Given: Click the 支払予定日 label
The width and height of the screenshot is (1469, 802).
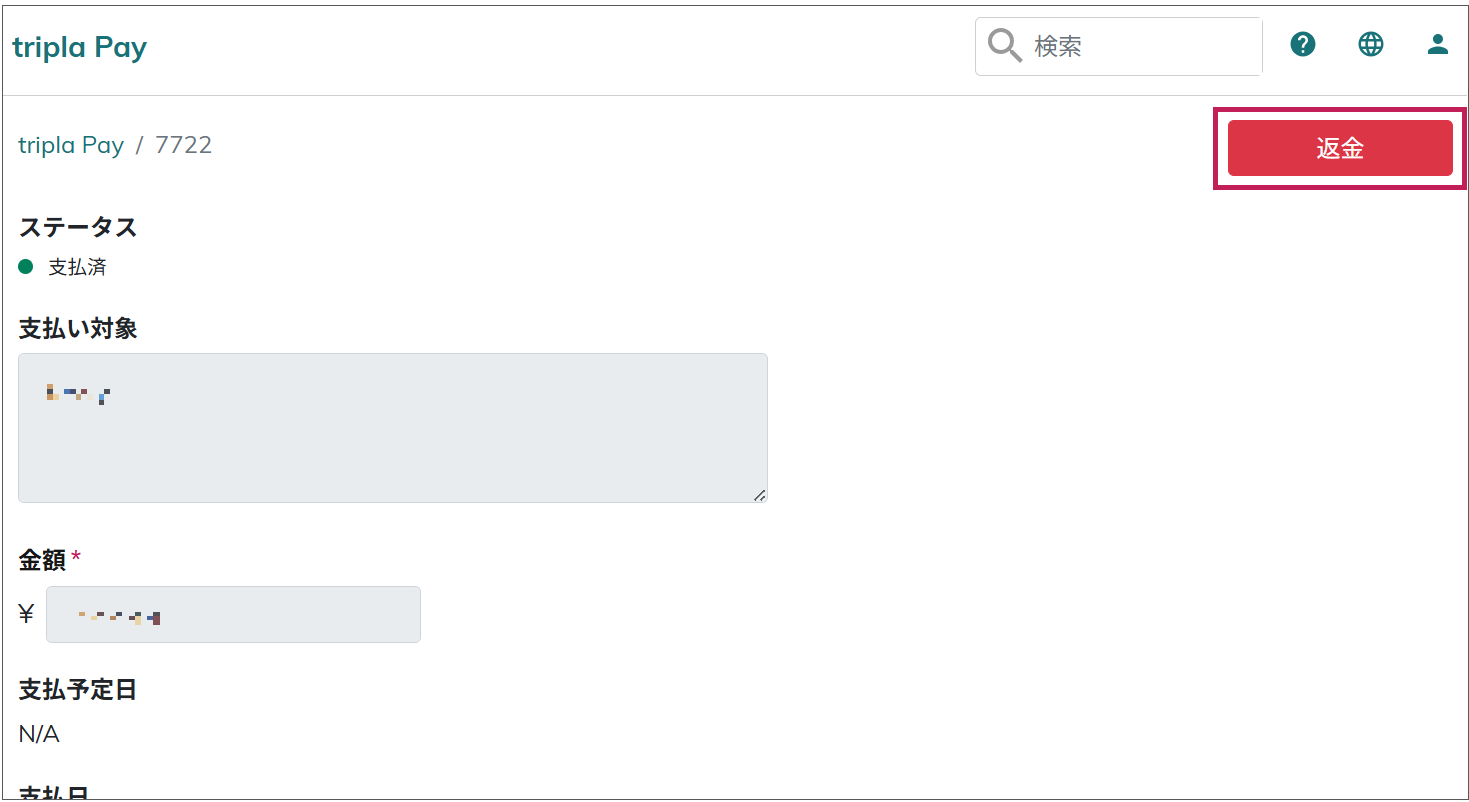Looking at the screenshot, I should [x=78, y=689].
